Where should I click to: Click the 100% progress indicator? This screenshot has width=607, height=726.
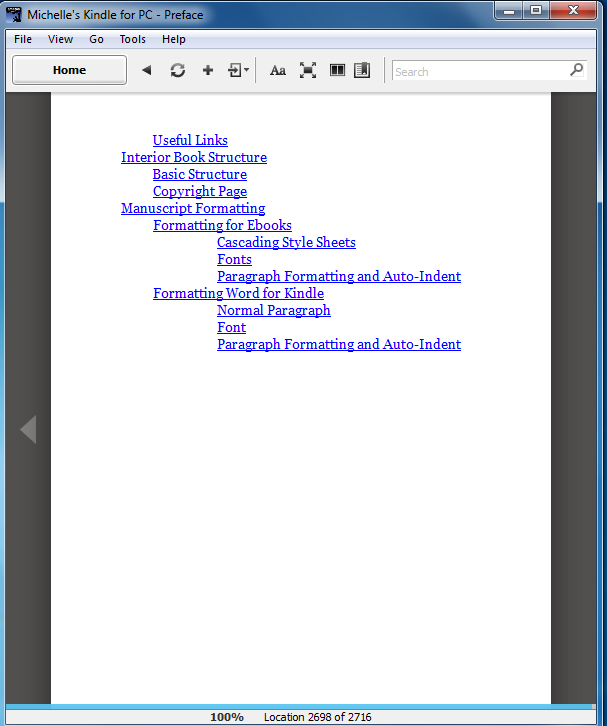[x=227, y=717]
